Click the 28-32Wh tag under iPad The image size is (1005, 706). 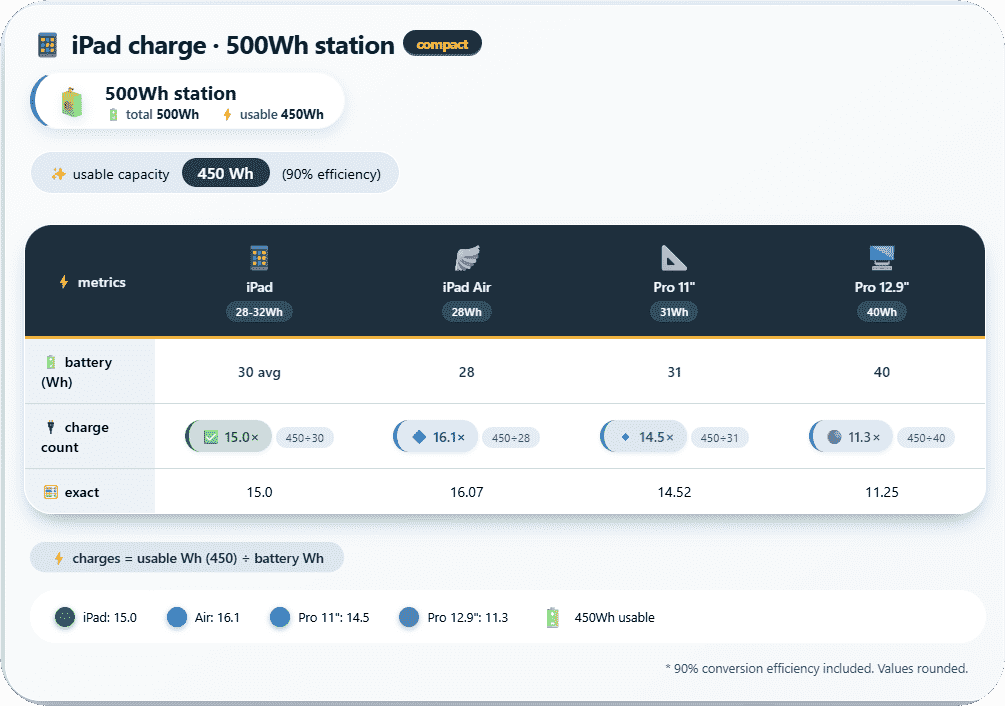click(x=259, y=312)
